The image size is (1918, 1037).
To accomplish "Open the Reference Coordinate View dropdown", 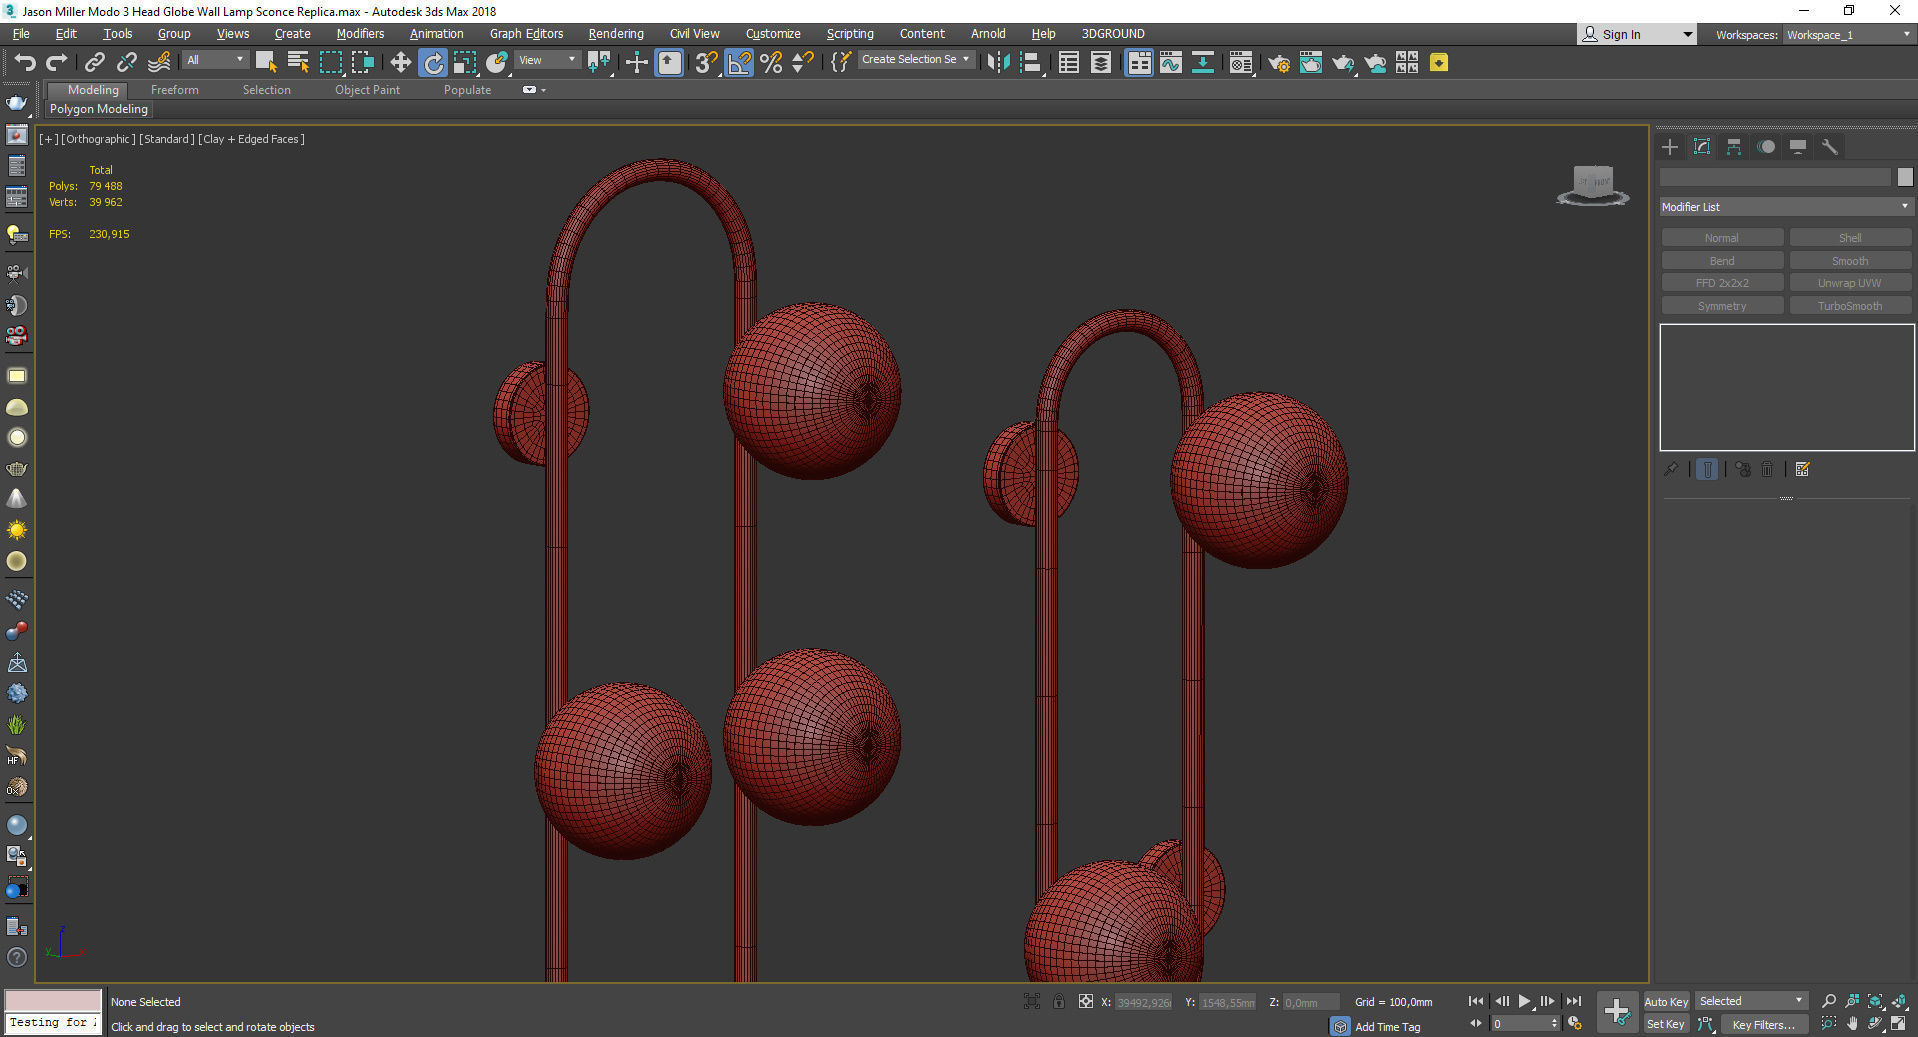I will click(x=547, y=60).
